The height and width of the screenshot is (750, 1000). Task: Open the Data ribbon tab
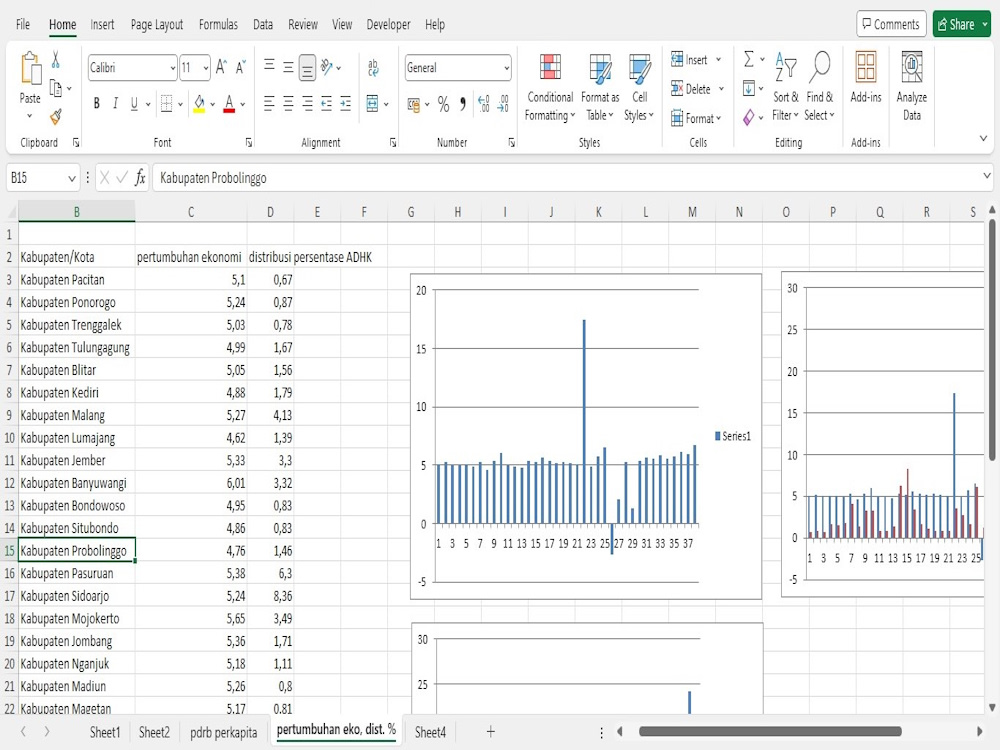[x=263, y=24]
